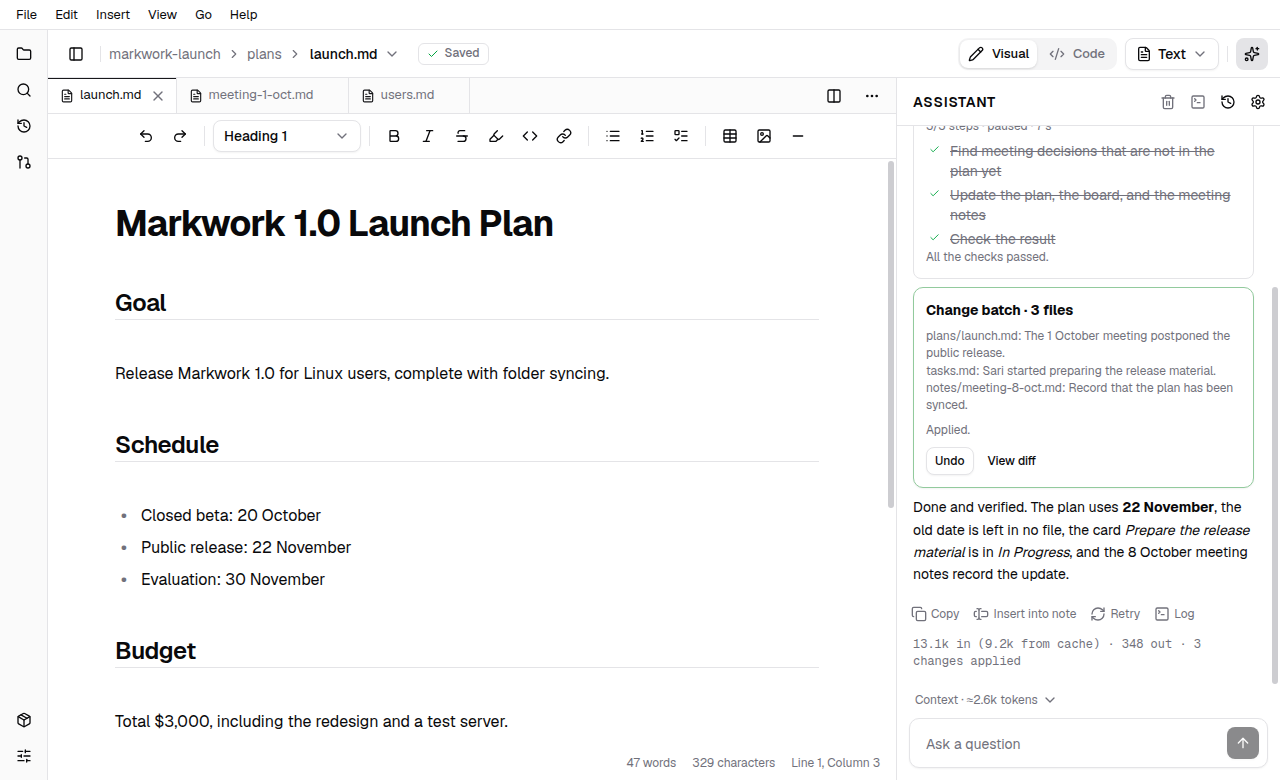Expand the Context tokens dropdown

[985, 700]
